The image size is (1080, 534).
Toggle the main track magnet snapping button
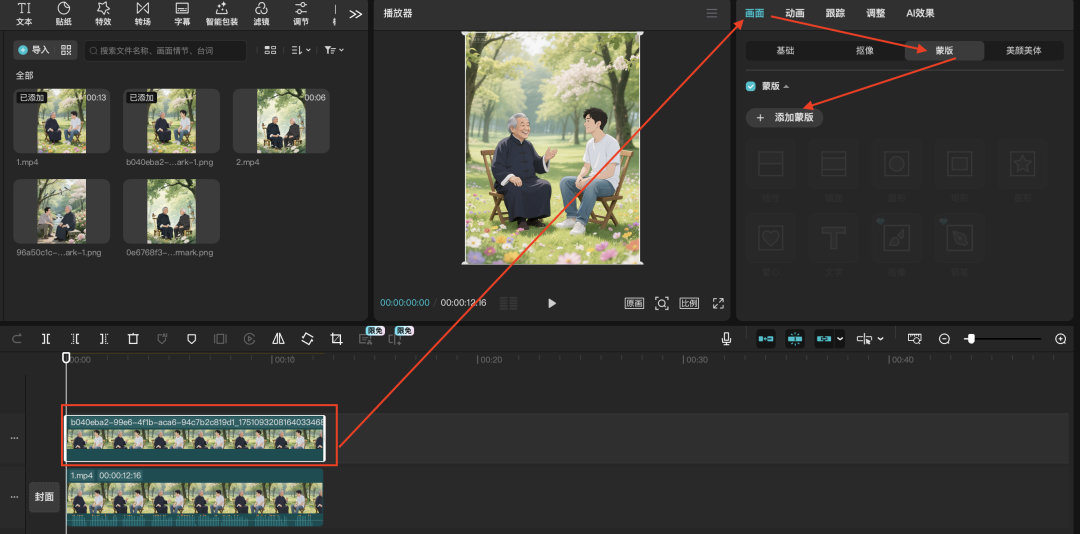[765, 339]
